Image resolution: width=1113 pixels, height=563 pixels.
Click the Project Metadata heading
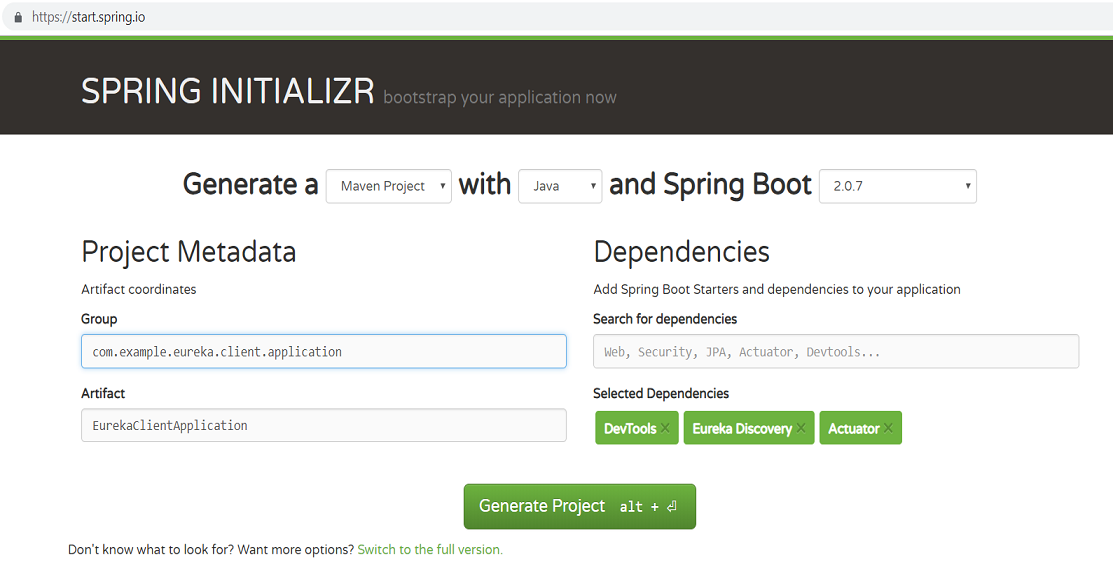[189, 252]
